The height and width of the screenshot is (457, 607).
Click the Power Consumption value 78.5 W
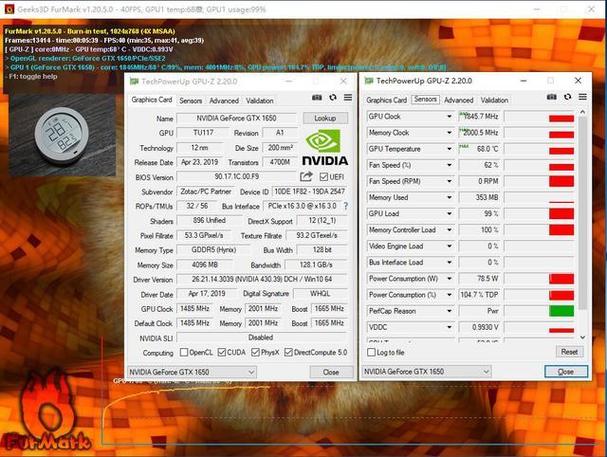click(x=479, y=279)
